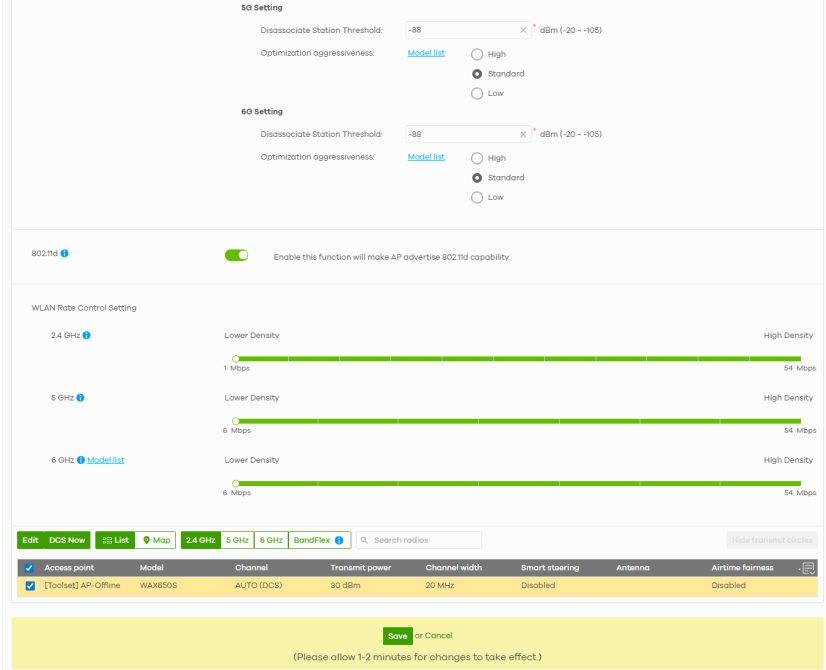Clear the 6G Disassociate Station Threshold field
The image size is (826, 670).
pos(523,134)
